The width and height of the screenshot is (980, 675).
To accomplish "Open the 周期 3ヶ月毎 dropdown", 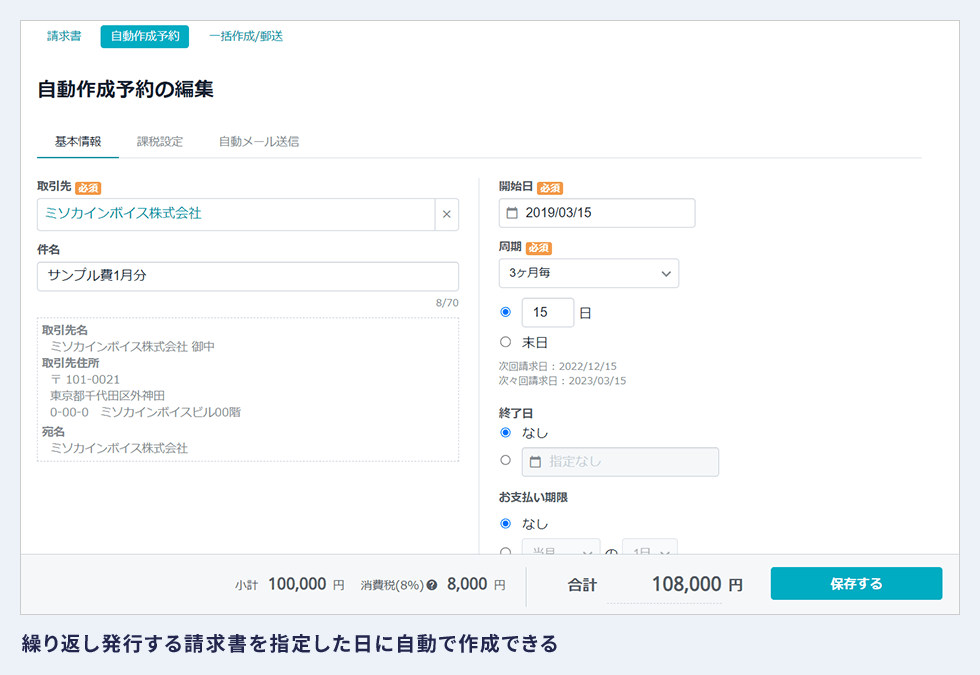I will [588, 273].
